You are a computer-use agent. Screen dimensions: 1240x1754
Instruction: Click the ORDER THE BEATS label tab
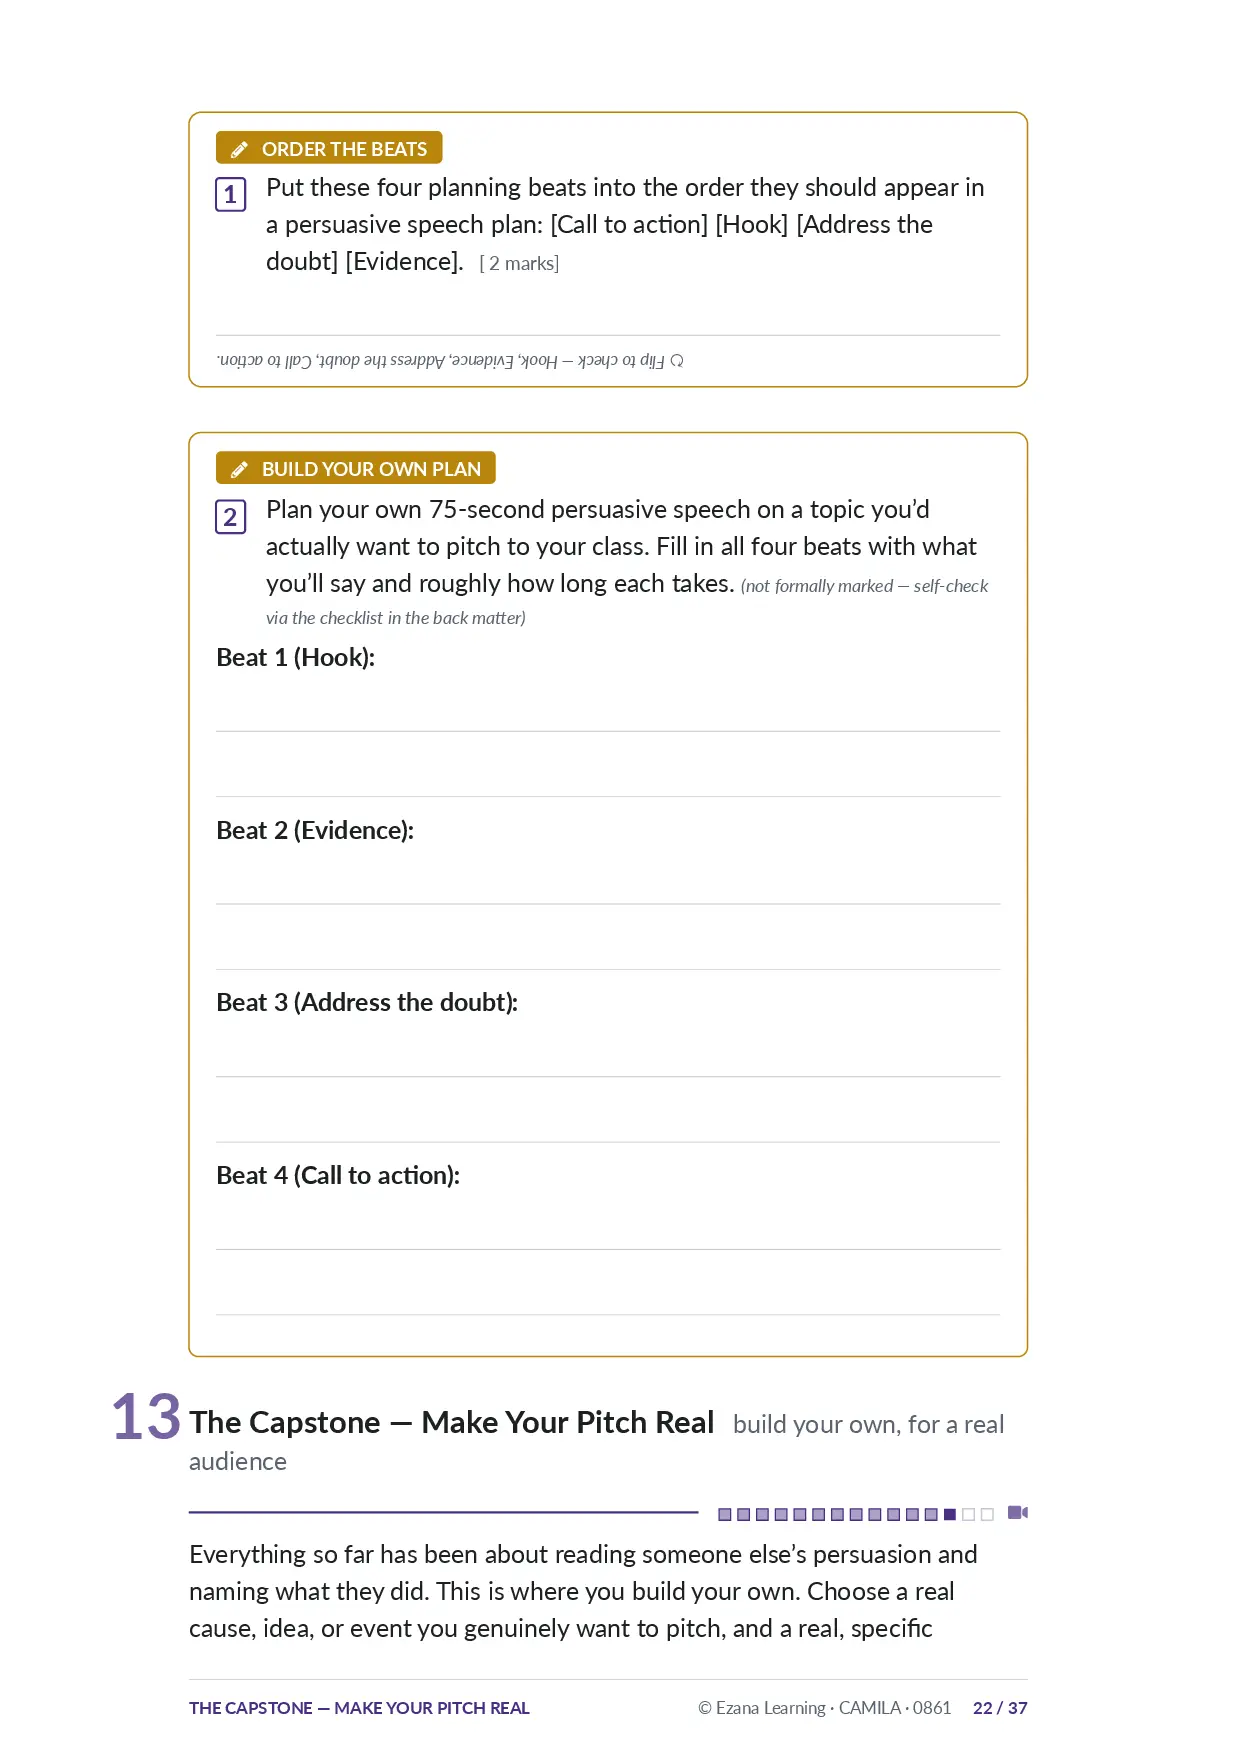tap(329, 148)
